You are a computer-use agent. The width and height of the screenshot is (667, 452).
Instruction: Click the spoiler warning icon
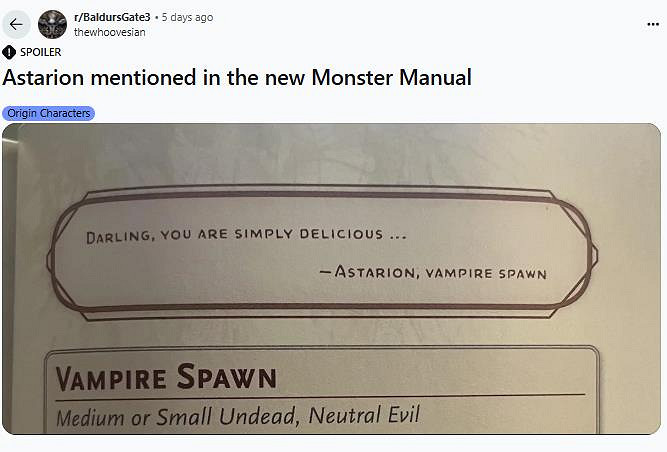[9, 52]
